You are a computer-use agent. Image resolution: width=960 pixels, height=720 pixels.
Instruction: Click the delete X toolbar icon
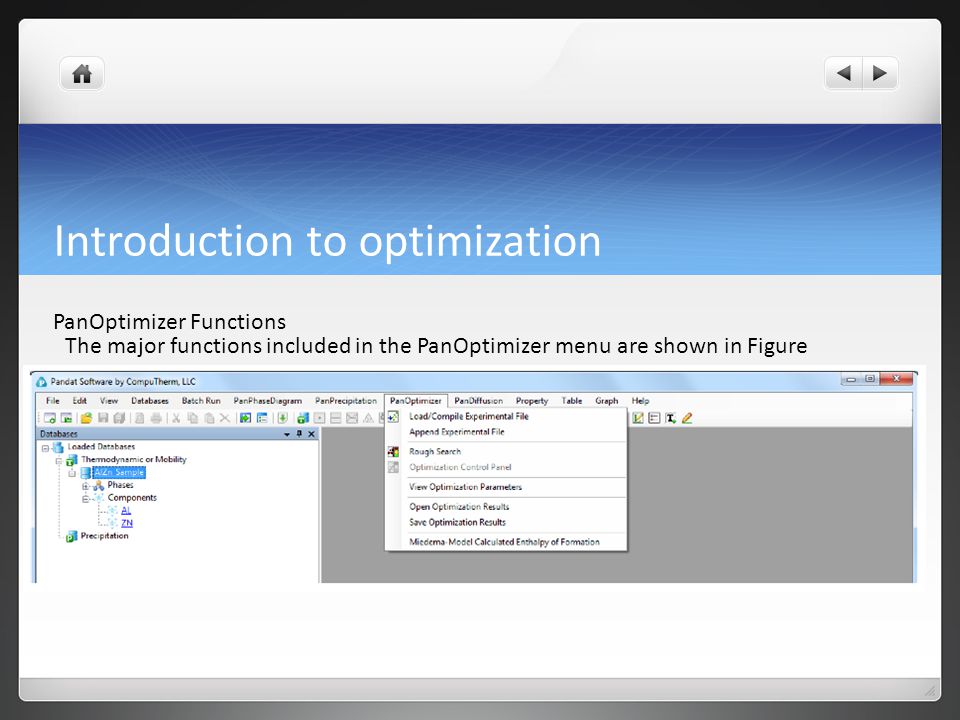(x=225, y=418)
